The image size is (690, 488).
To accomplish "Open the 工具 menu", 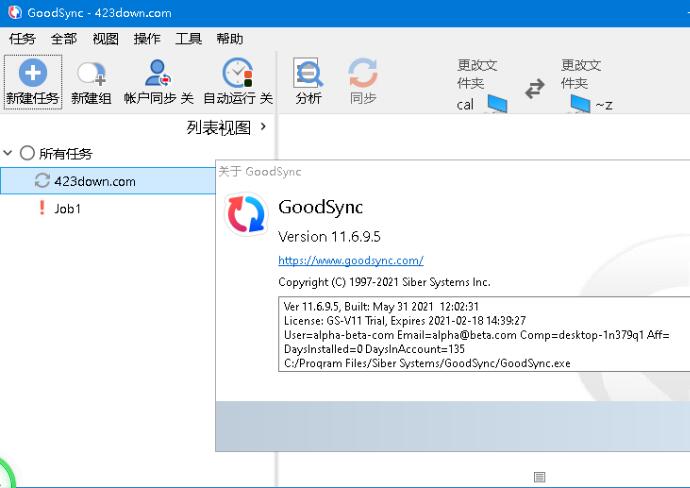I will (x=188, y=39).
